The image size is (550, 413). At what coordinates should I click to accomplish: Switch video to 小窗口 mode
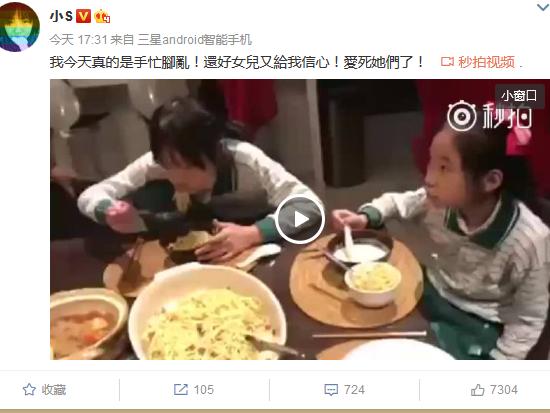point(519,95)
